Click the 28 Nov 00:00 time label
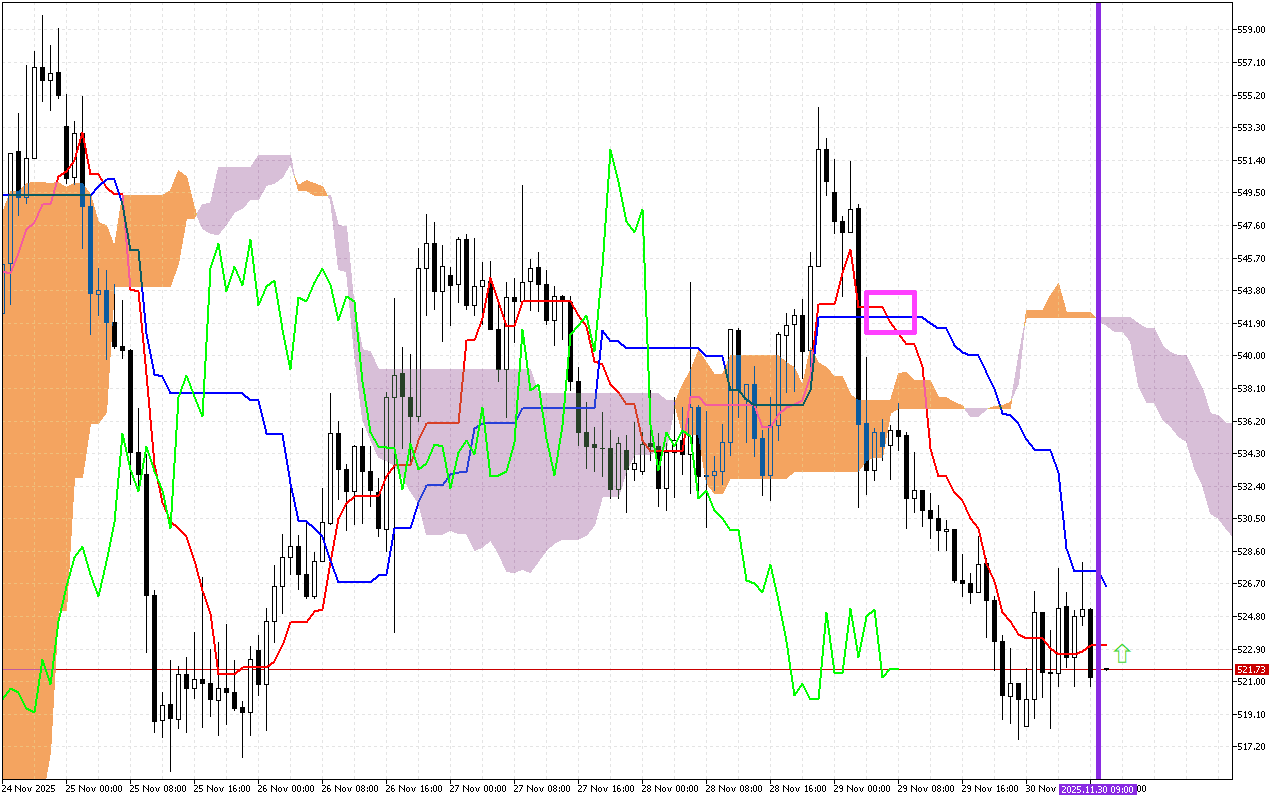The height and width of the screenshot is (800, 1280). pos(672,789)
